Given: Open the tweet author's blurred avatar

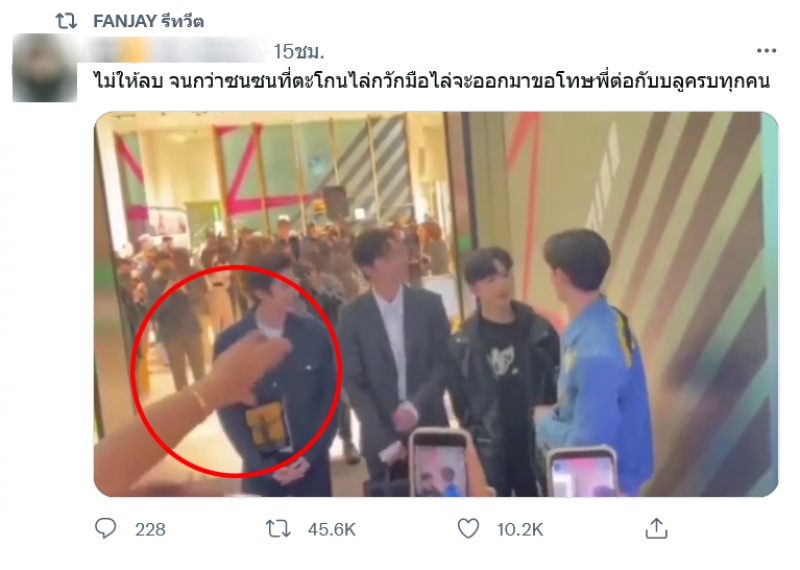Looking at the screenshot, I should 45,68.
